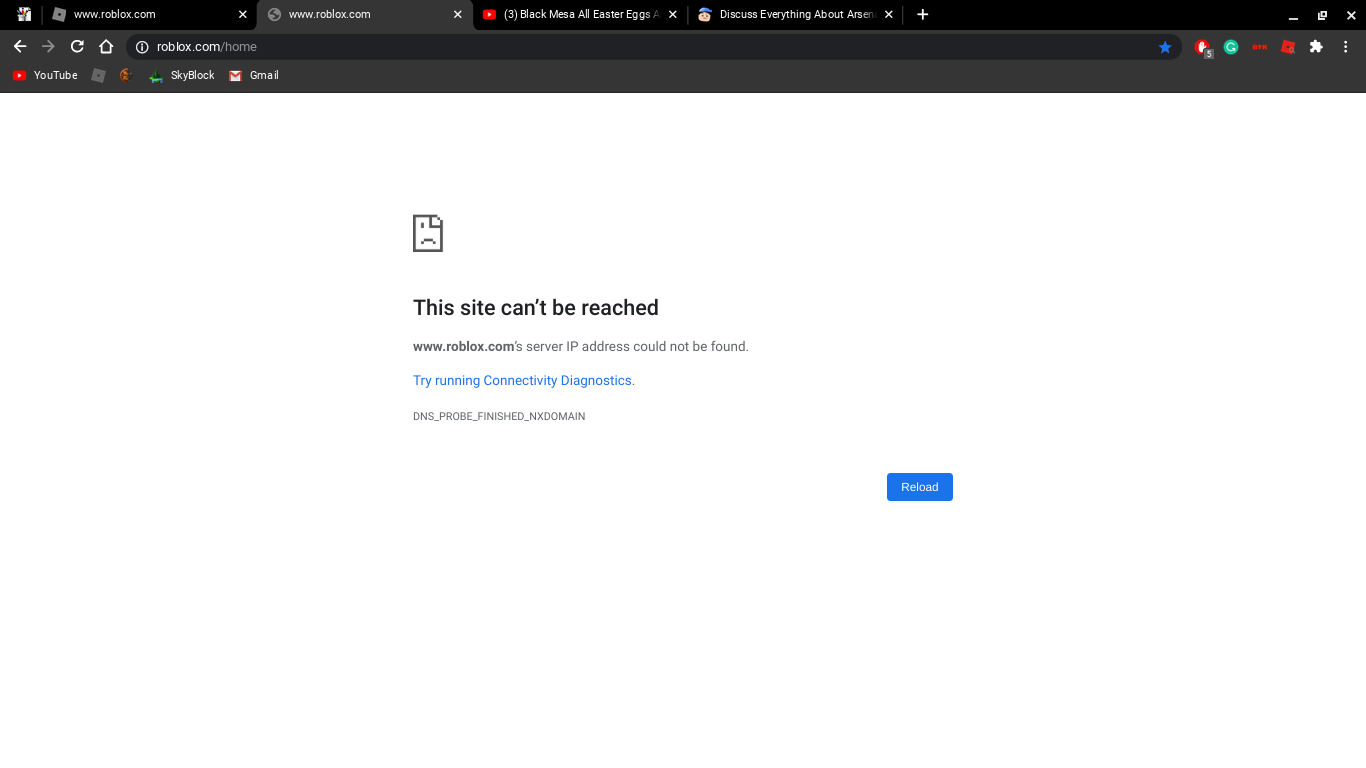Image resolution: width=1366 pixels, height=768 pixels.
Task: Close the Black Mesa YouTube tab
Action: click(673, 15)
